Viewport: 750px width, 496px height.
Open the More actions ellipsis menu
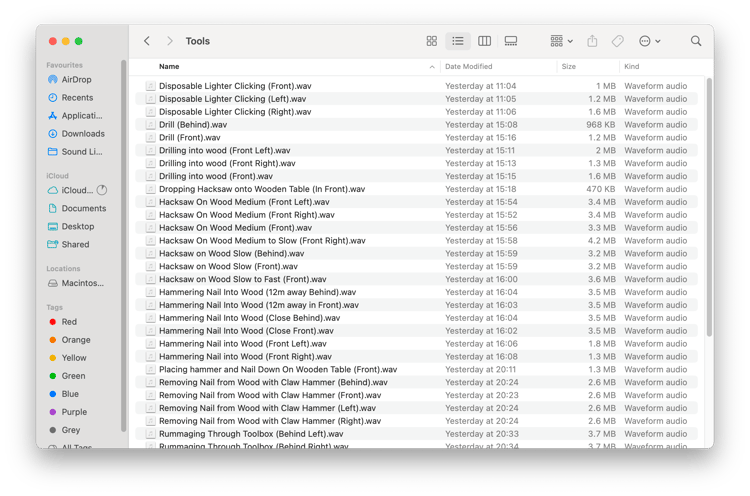pyautogui.click(x=650, y=41)
